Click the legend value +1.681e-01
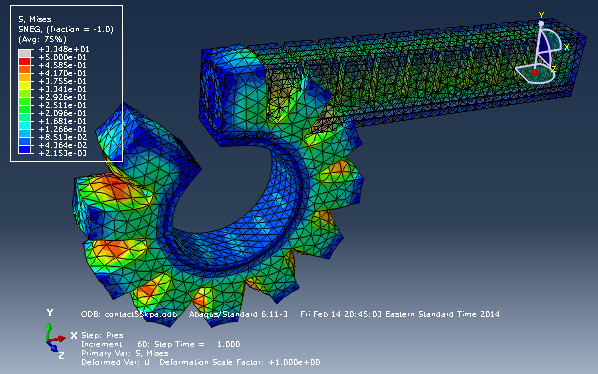This screenshot has height=374, width=598. pyautogui.click(x=63, y=121)
